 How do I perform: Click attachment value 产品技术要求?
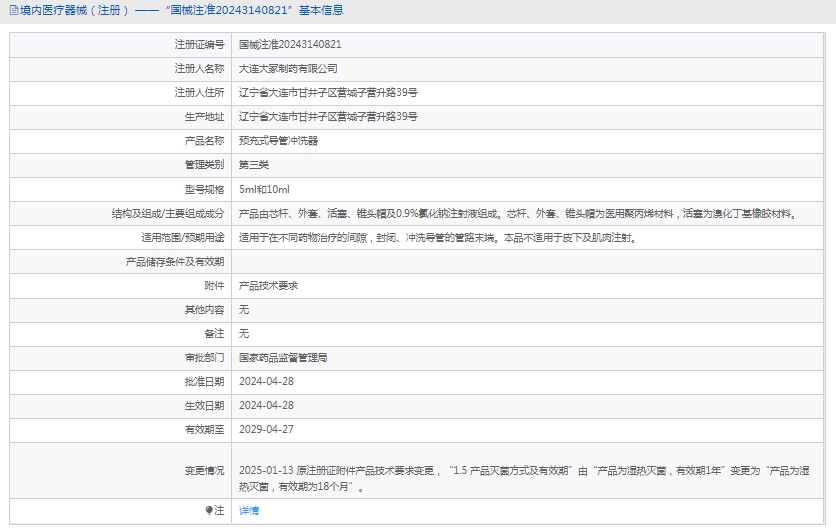(268, 286)
